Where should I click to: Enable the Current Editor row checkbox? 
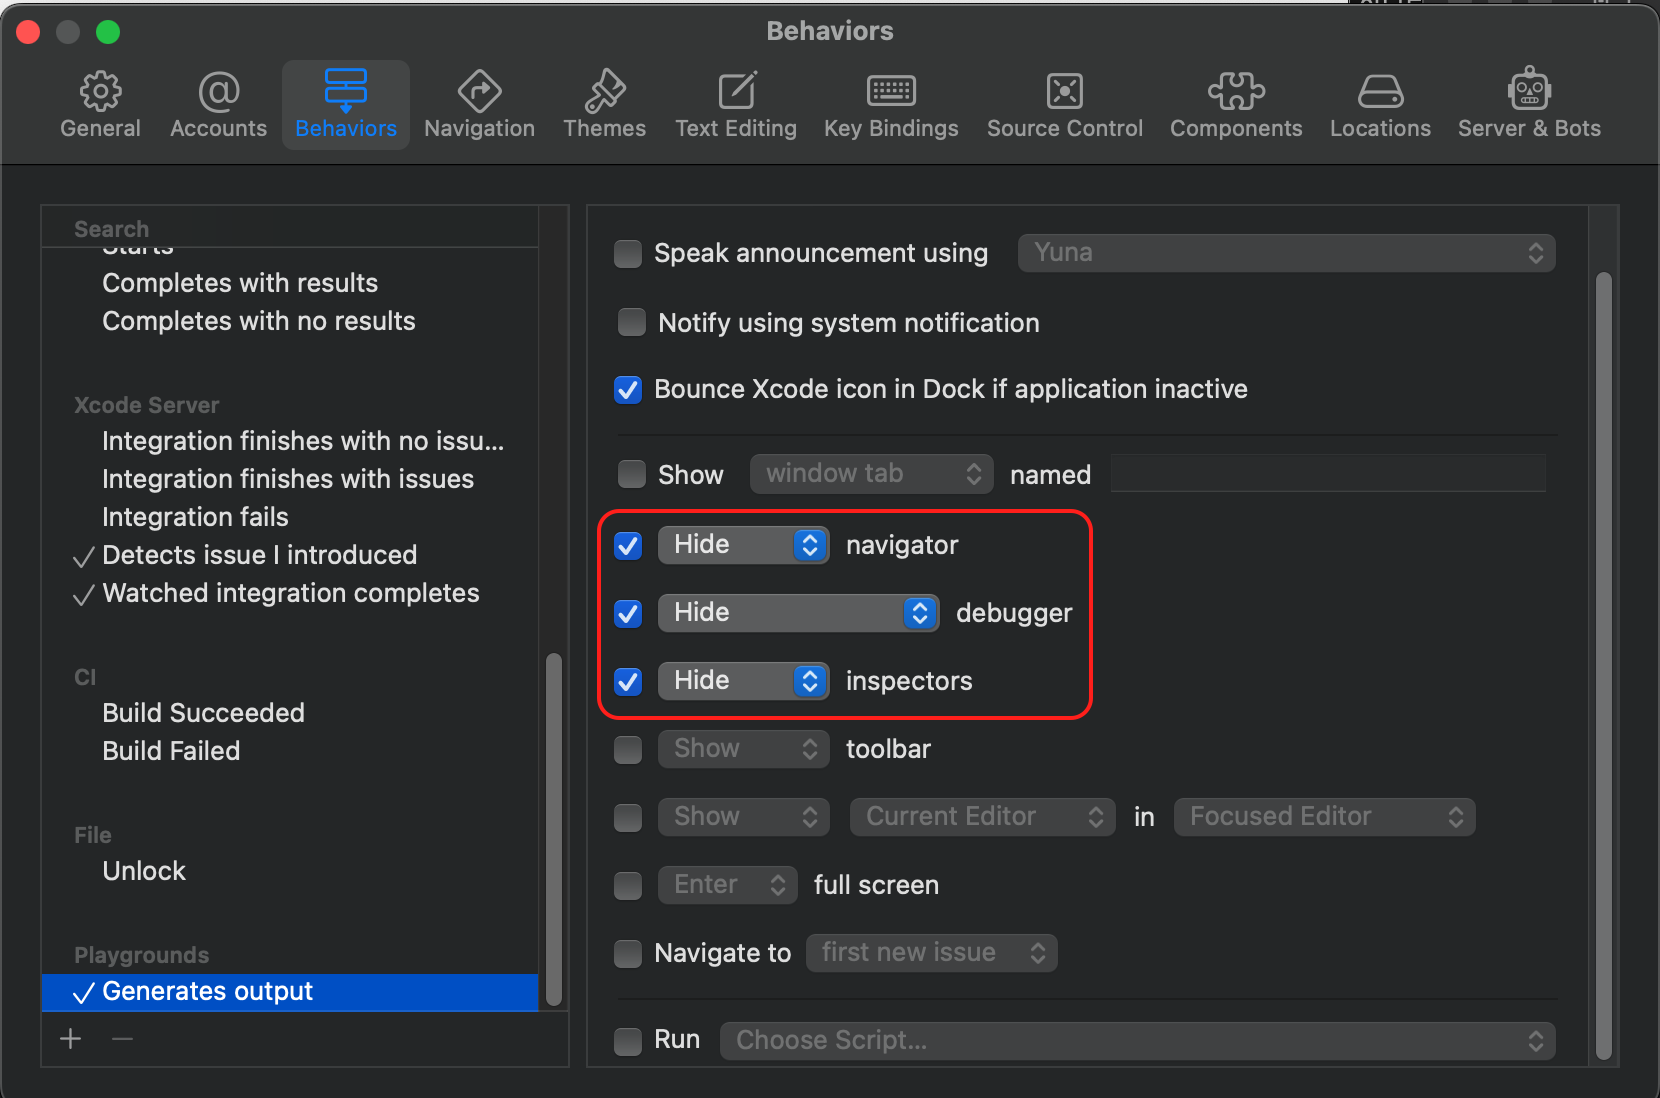(x=628, y=818)
